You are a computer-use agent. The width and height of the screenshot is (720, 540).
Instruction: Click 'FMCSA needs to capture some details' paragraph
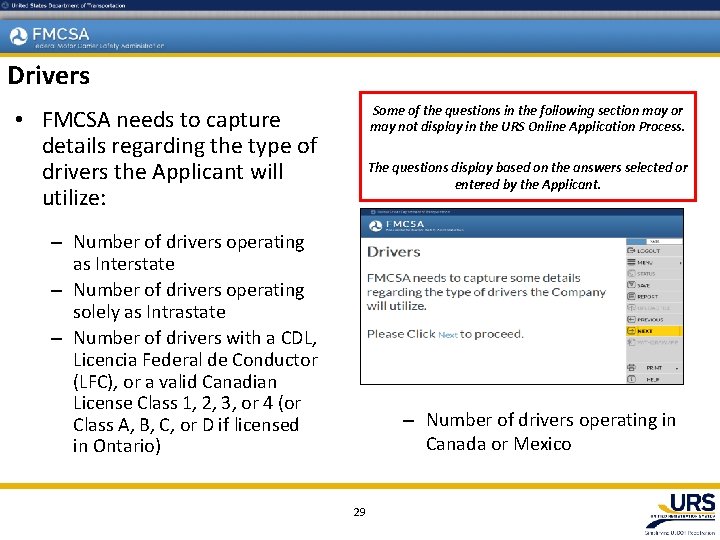coord(486,292)
